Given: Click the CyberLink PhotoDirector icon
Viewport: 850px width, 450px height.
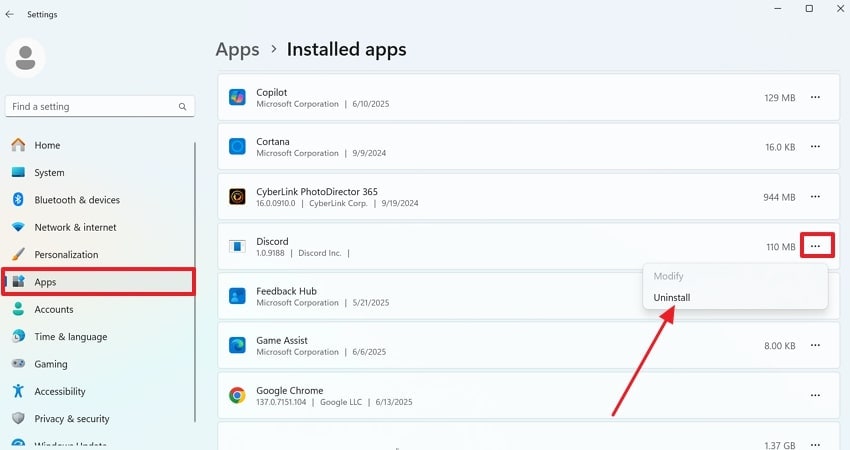Looking at the screenshot, I should coord(237,196).
